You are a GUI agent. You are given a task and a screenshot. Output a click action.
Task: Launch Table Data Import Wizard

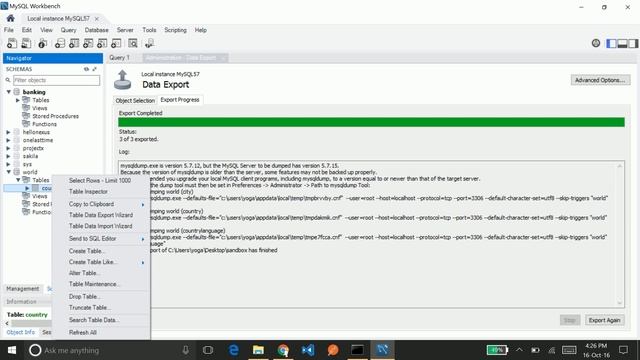[100, 226]
